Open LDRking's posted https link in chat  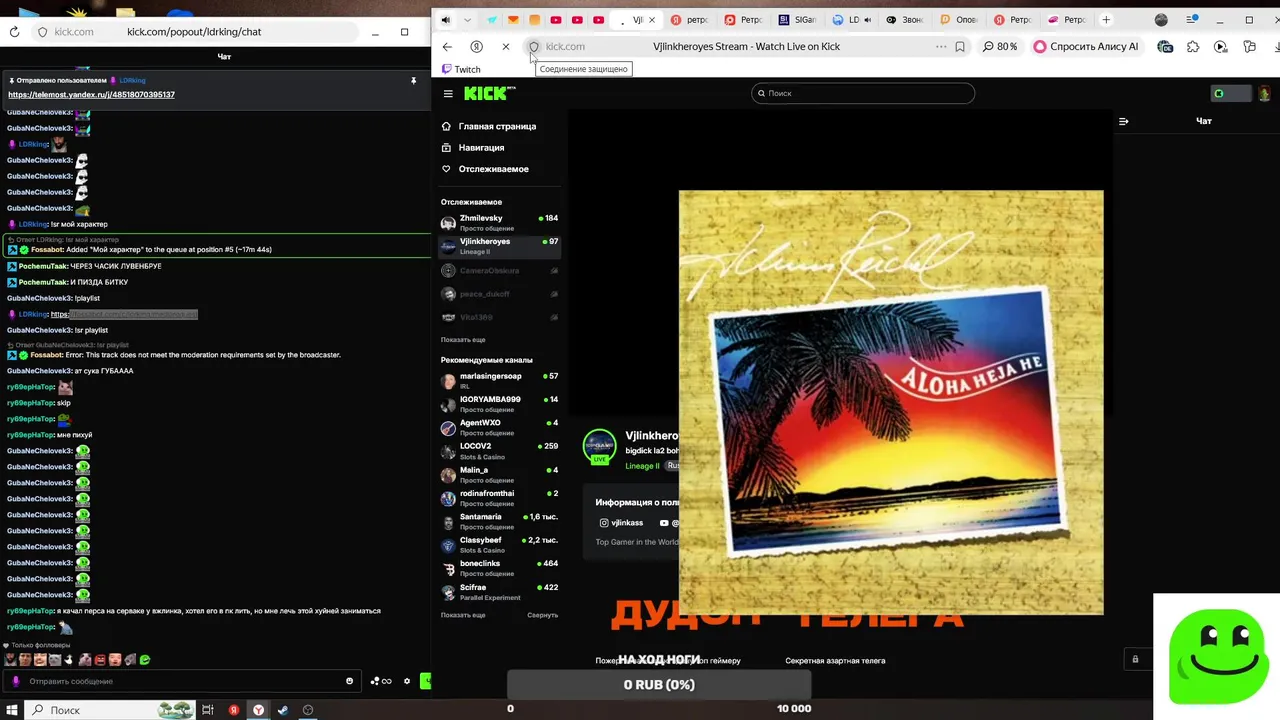coord(124,314)
